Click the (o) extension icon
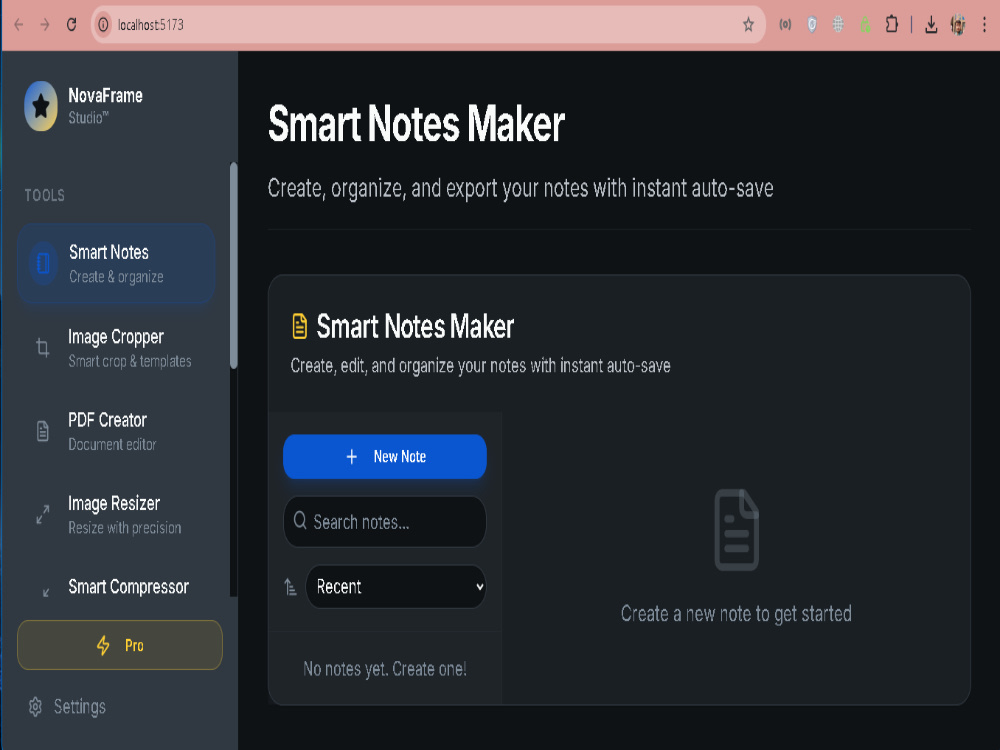 coord(785,25)
